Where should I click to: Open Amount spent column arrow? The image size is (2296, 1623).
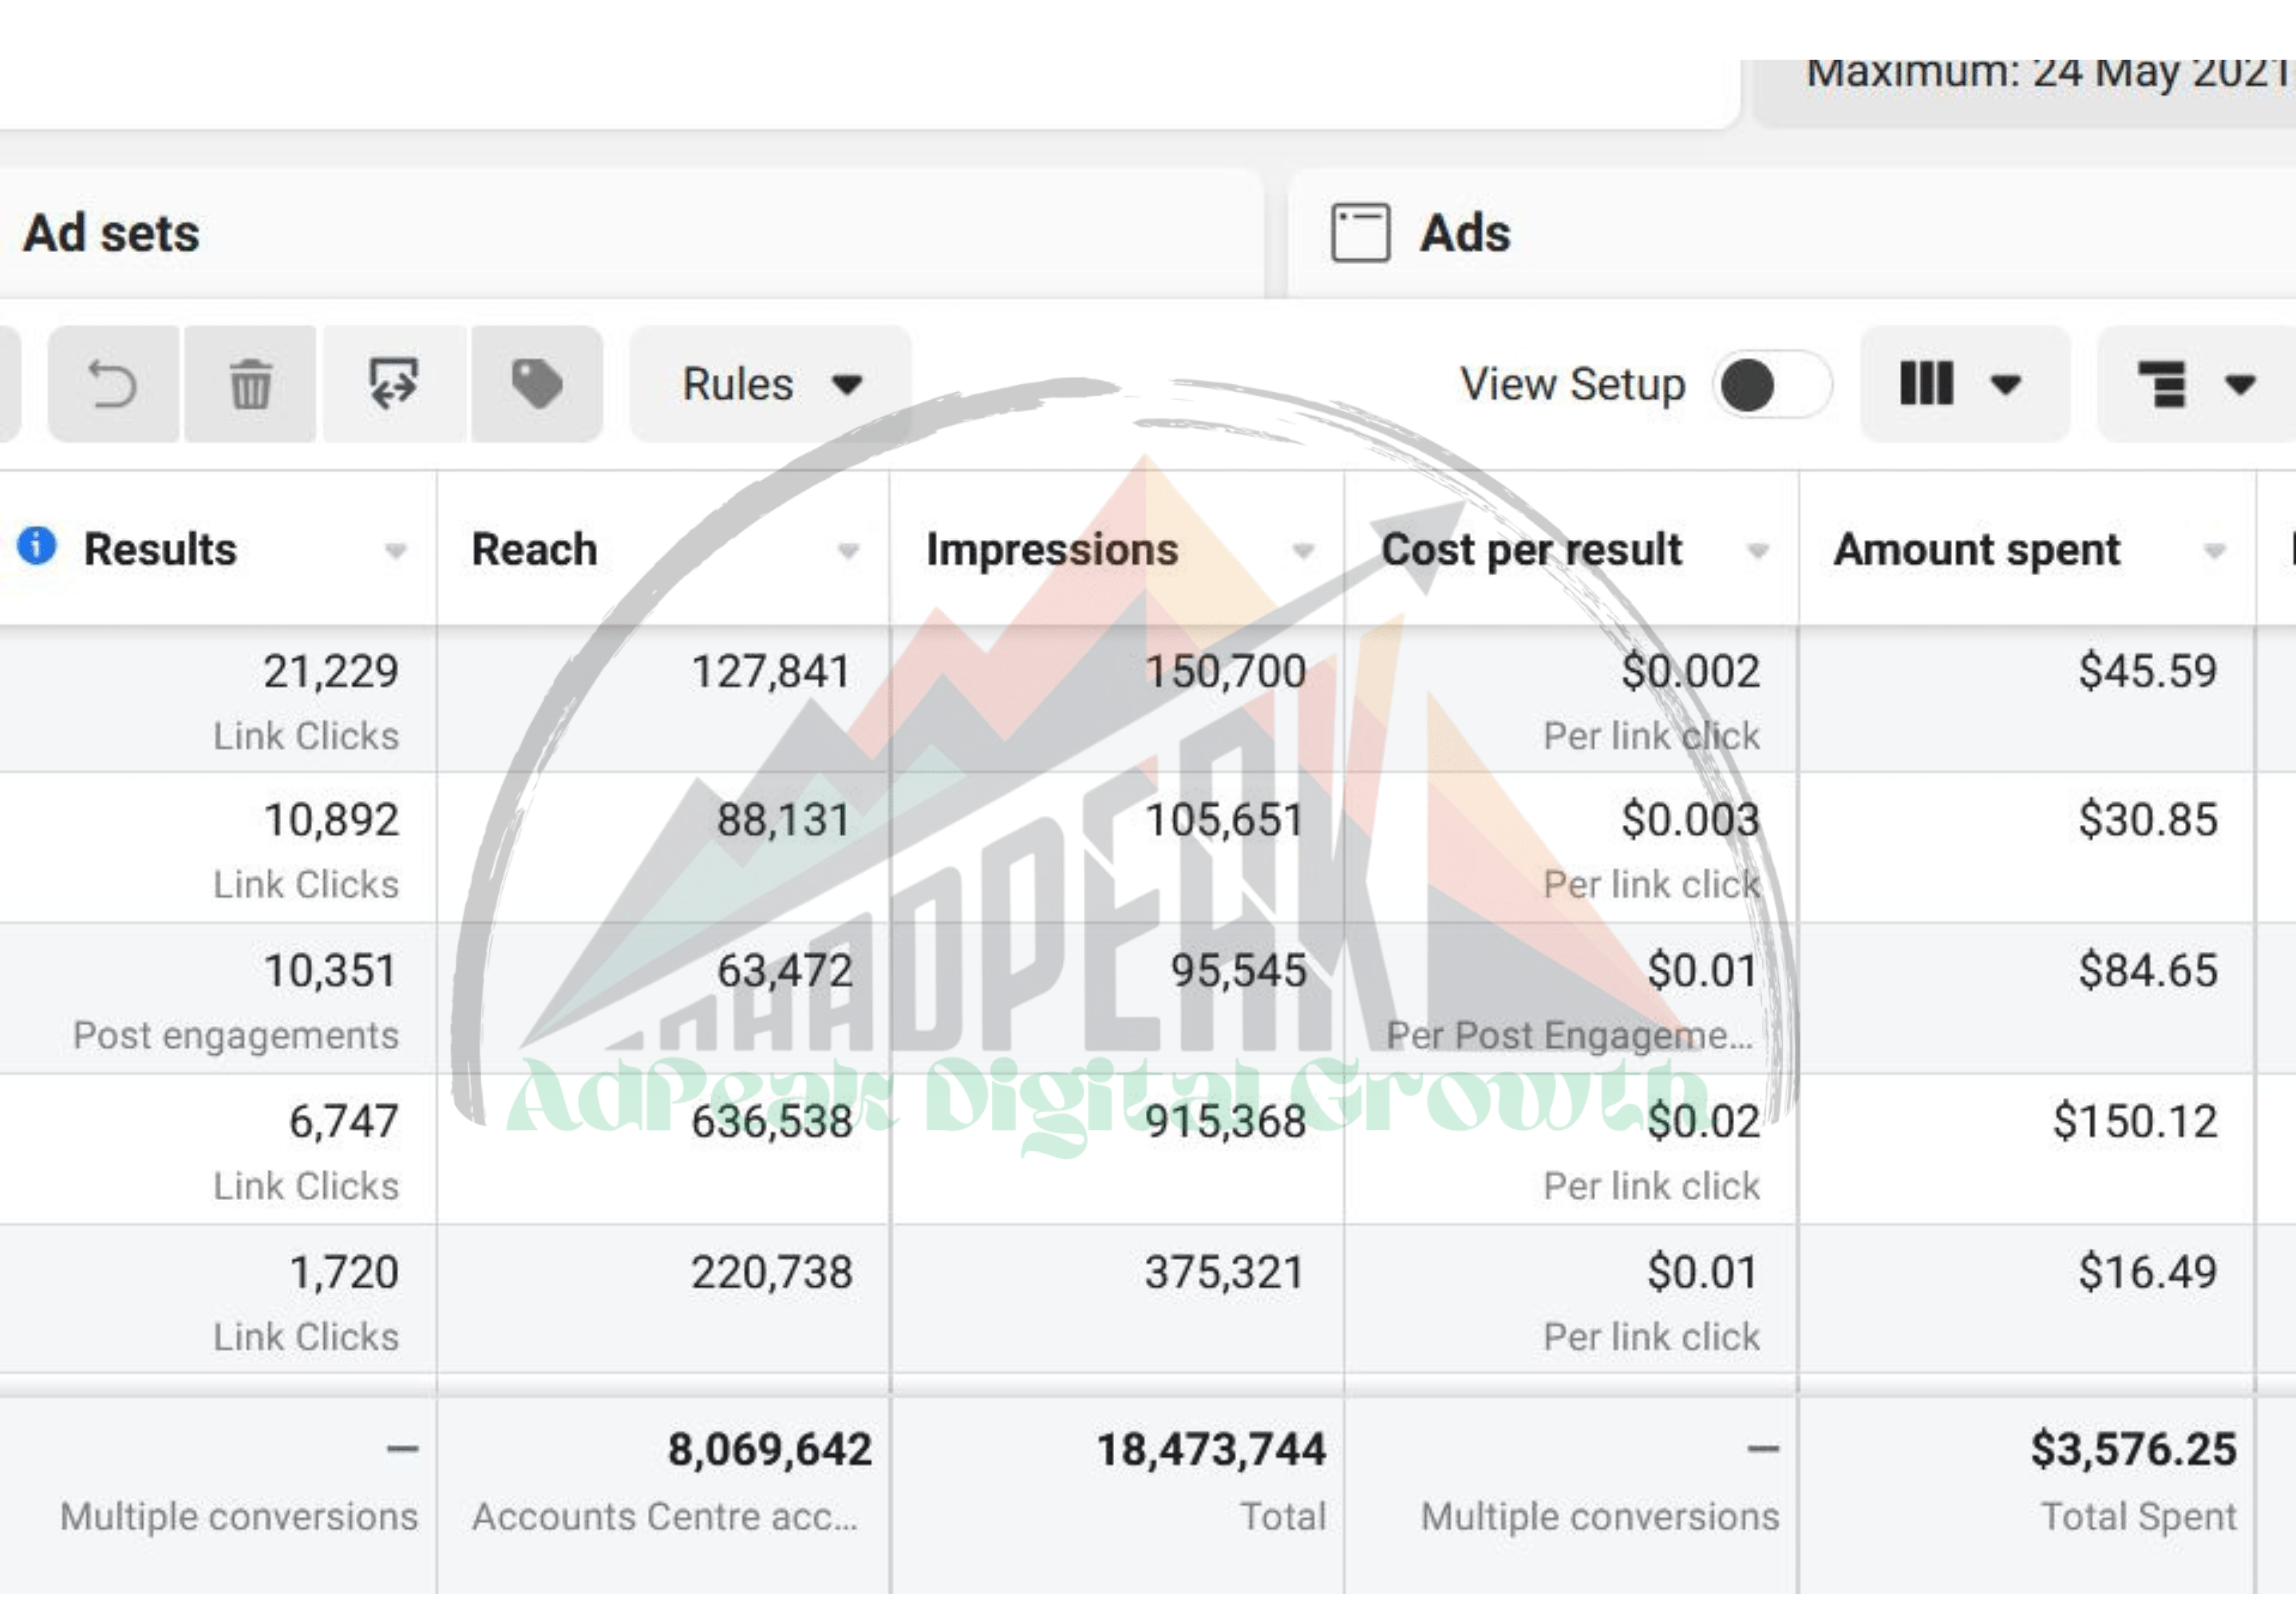point(2215,551)
